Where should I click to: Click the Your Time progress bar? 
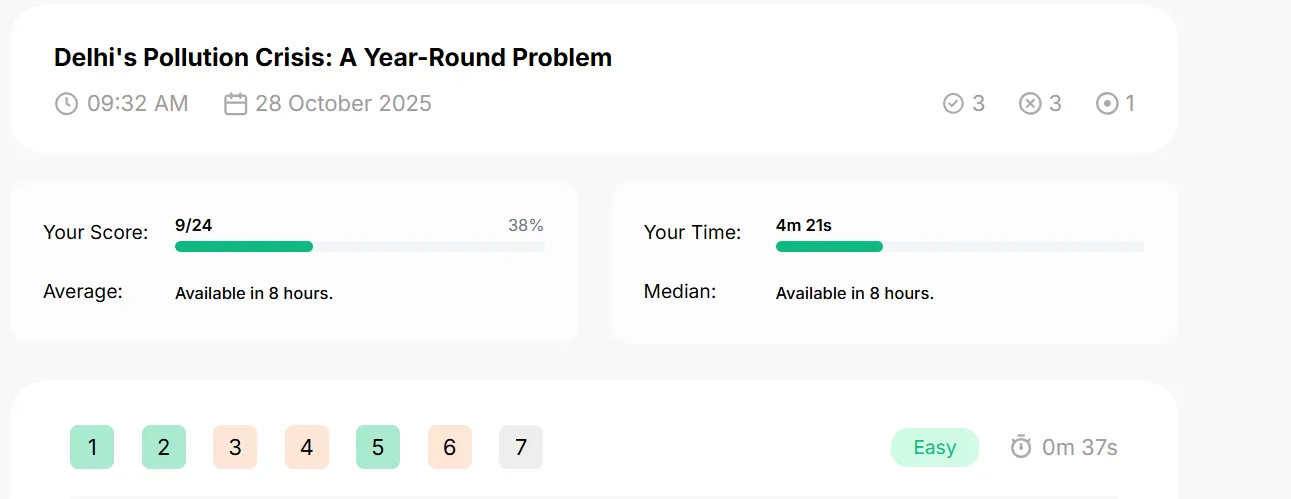(x=960, y=246)
